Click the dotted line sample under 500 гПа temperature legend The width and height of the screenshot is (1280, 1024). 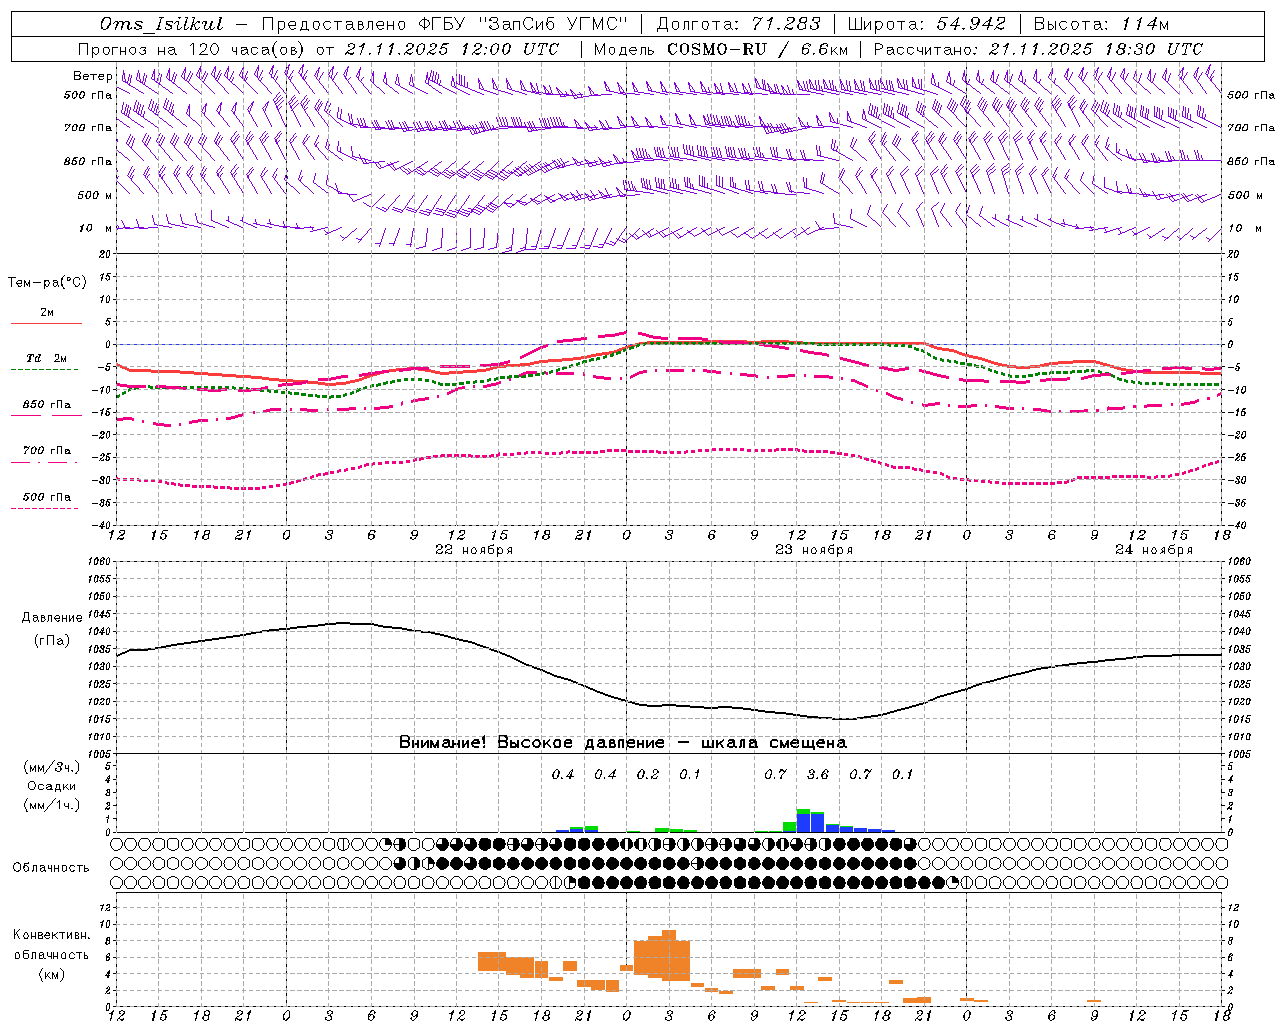(46, 508)
